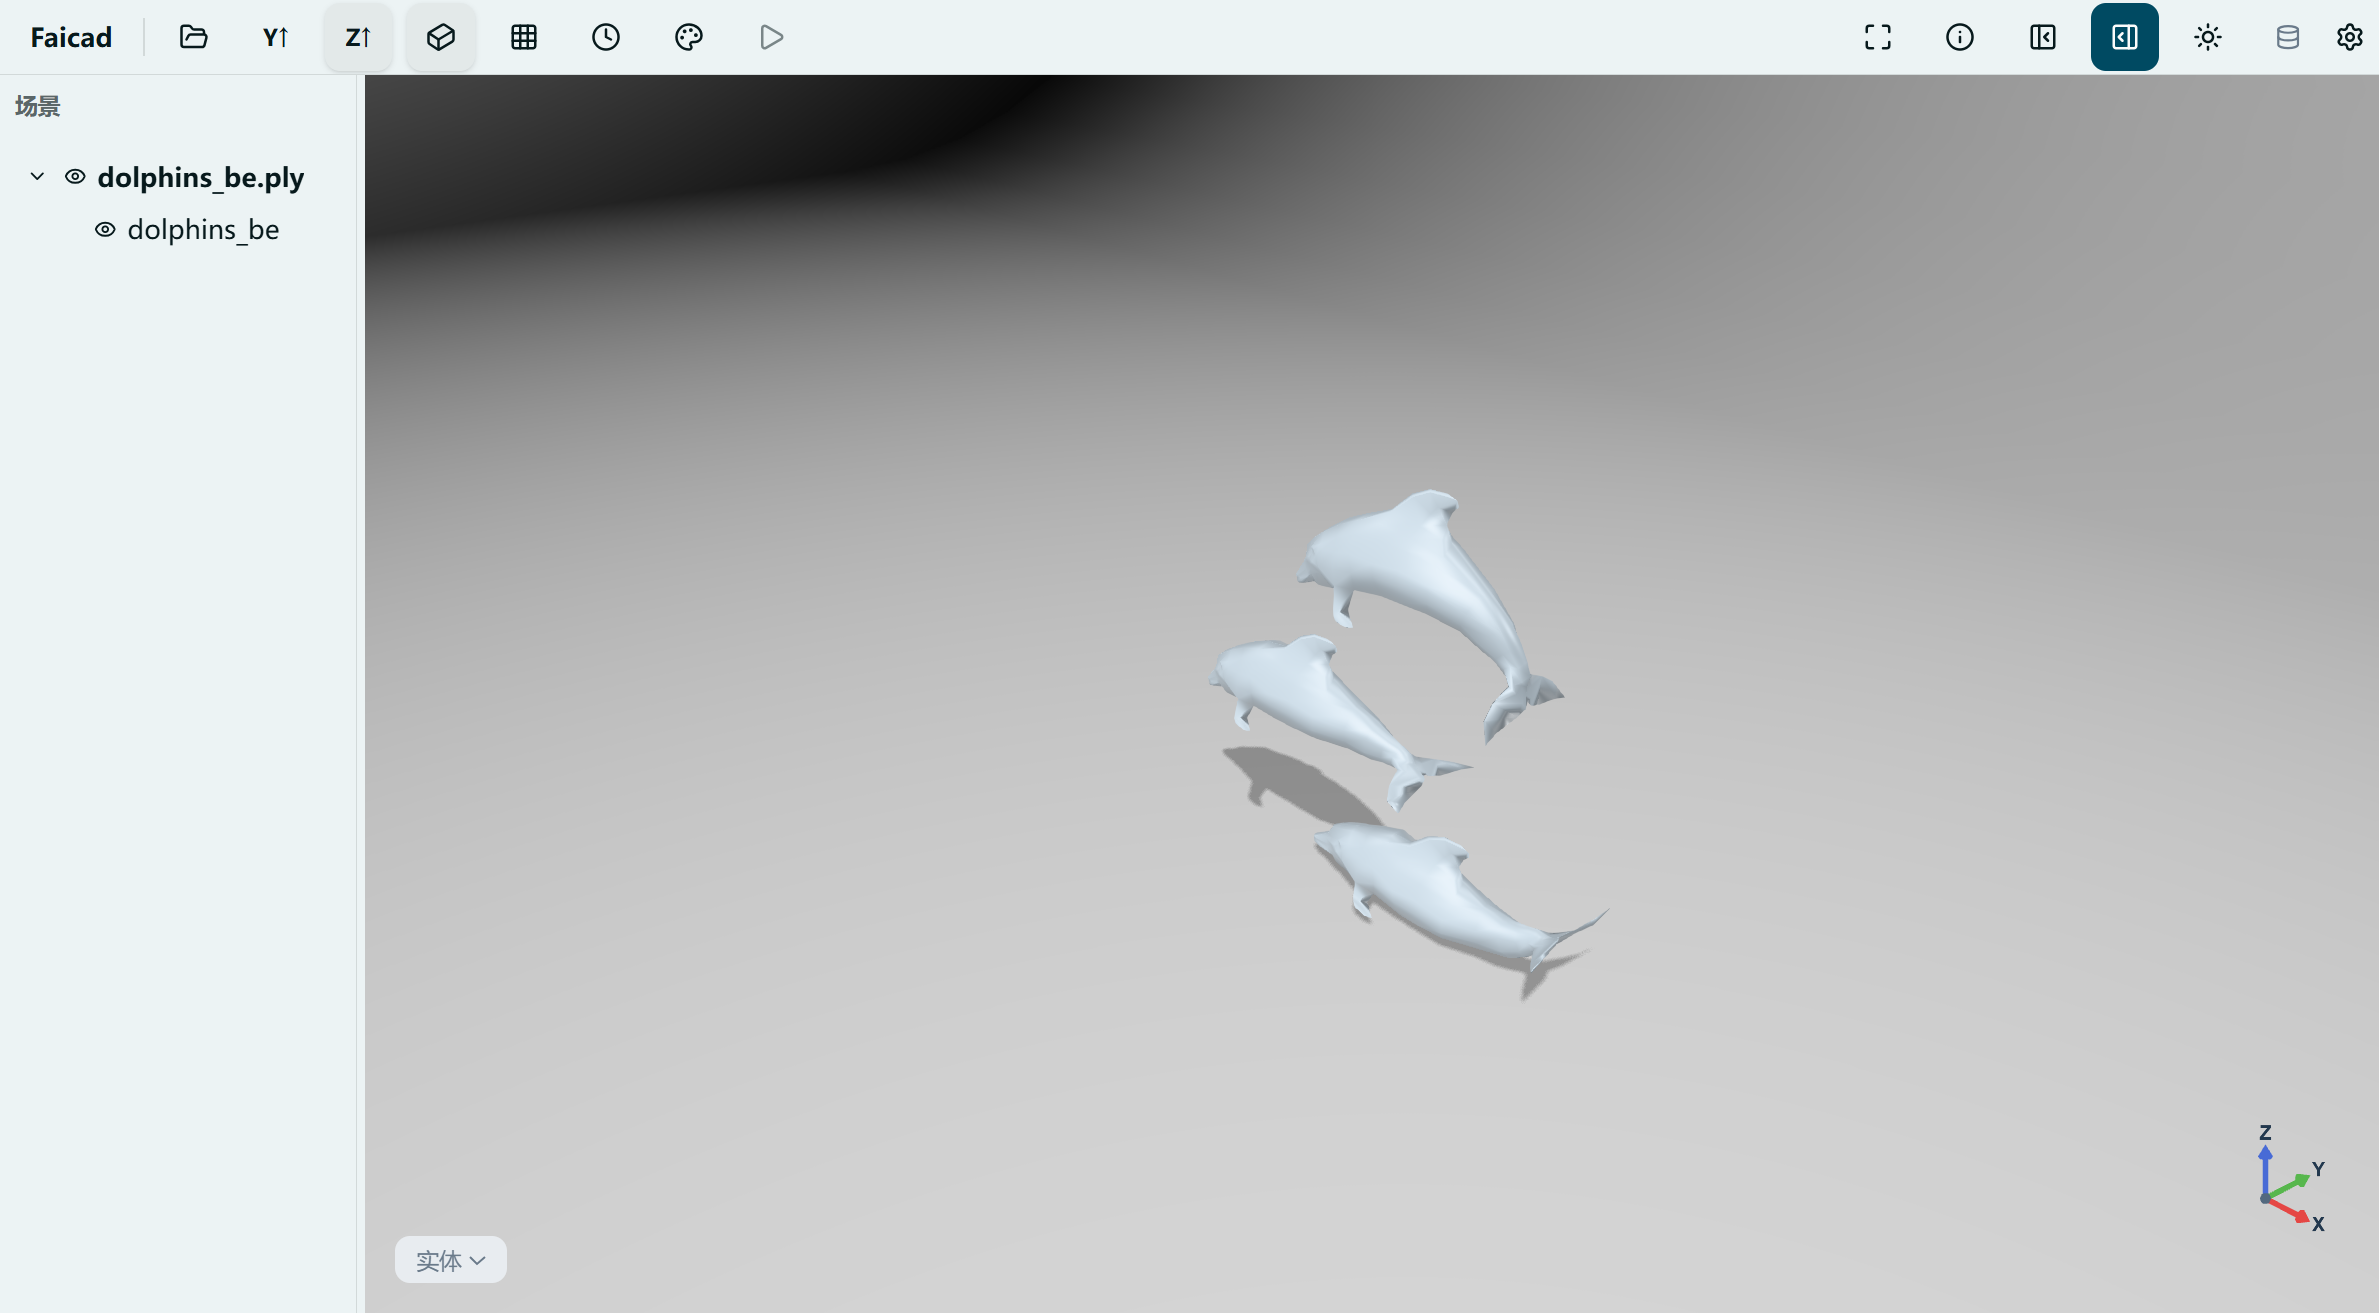Click the X axis on the gizmo
Viewport: 2379px width, 1313px height.
(2316, 1223)
